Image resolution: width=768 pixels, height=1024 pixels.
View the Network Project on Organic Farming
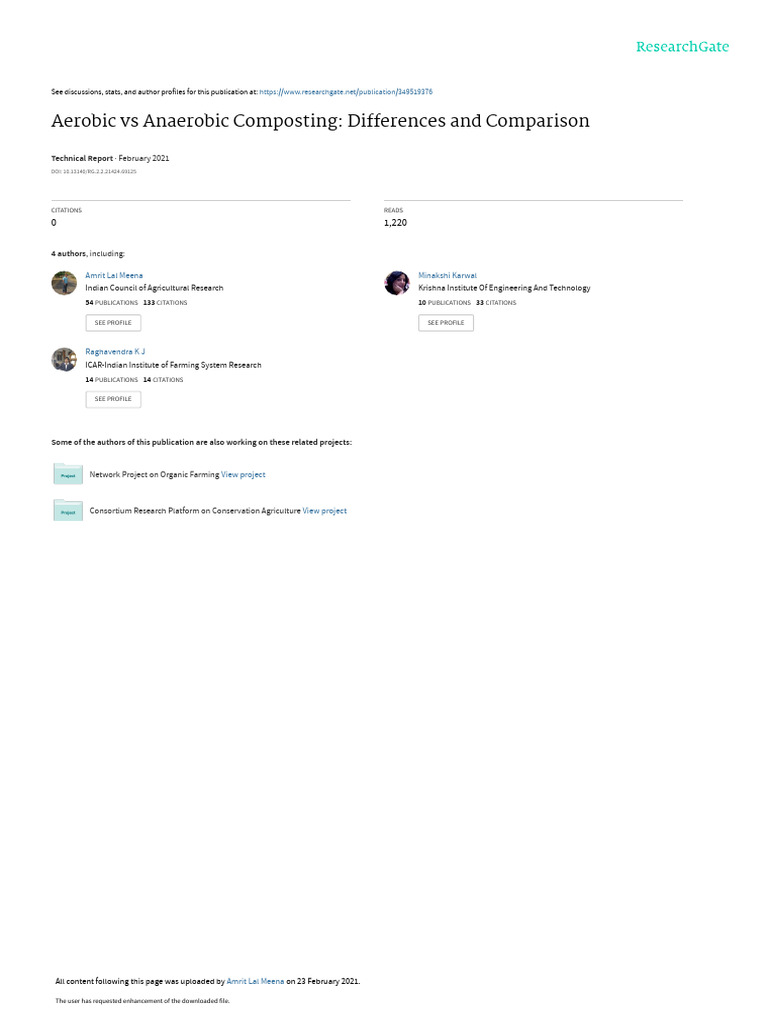pyautogui.click(x=243, y=475)
